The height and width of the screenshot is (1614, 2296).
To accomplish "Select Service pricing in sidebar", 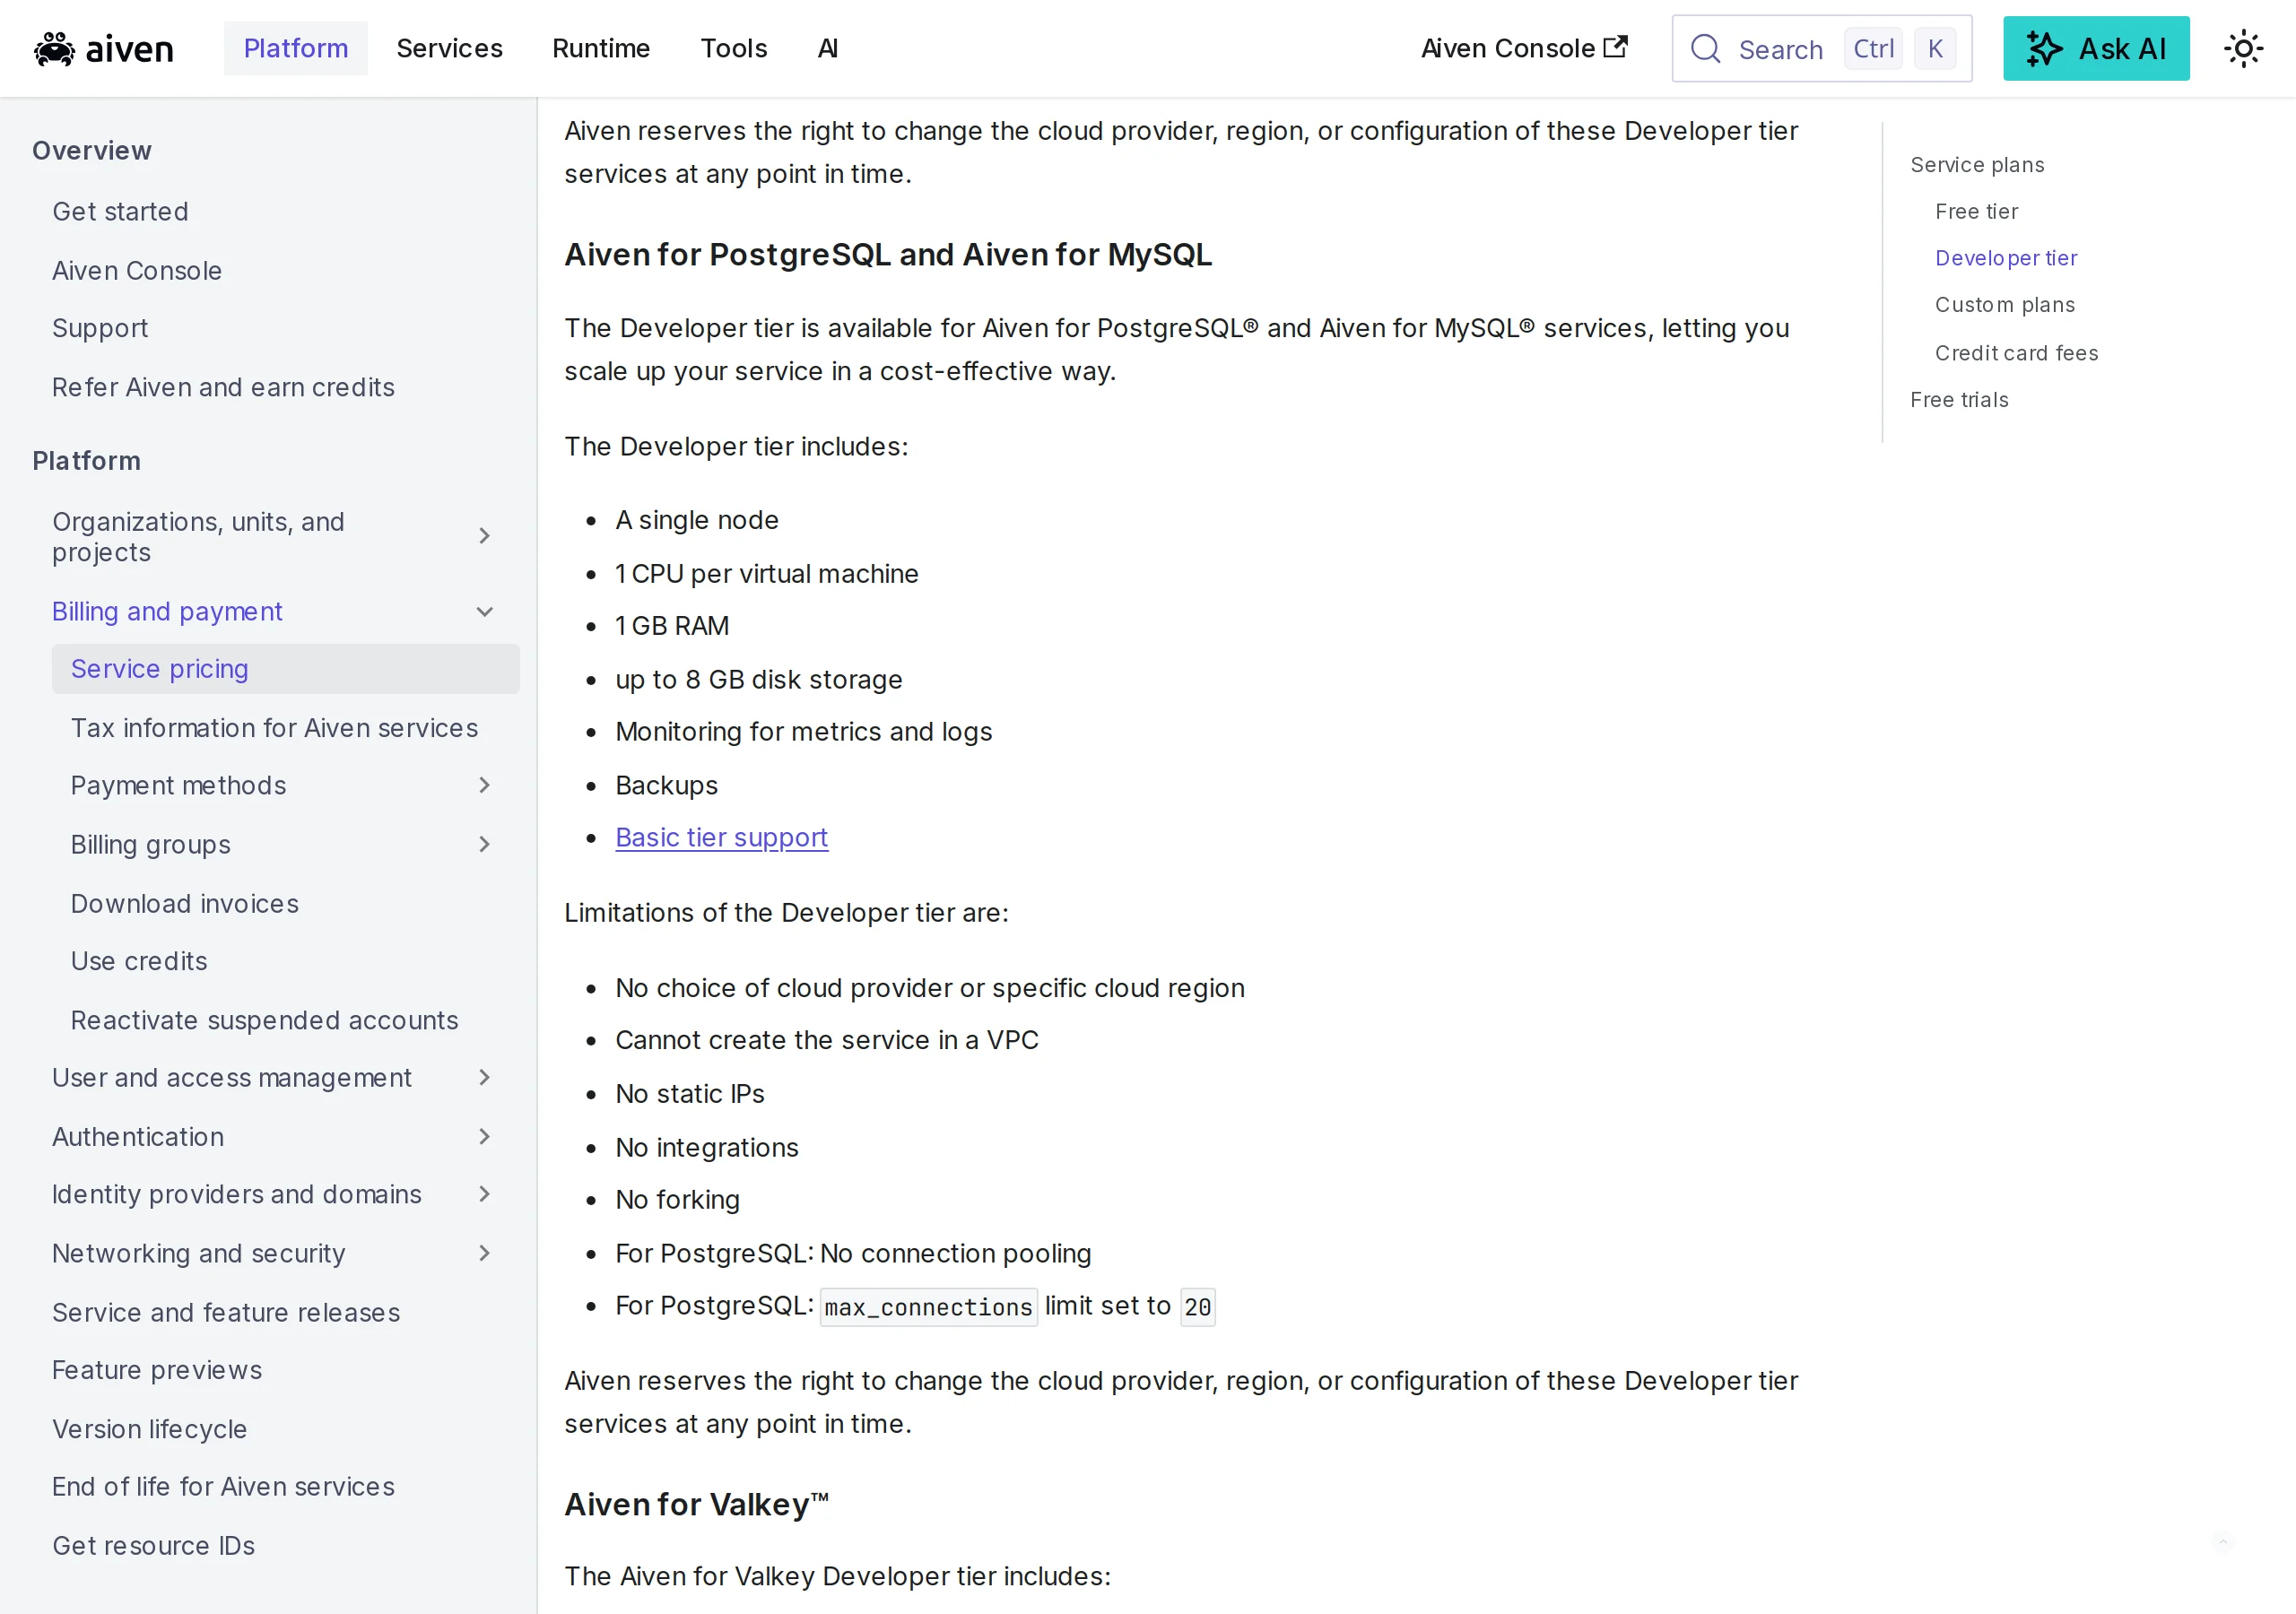I will [286, 670].
